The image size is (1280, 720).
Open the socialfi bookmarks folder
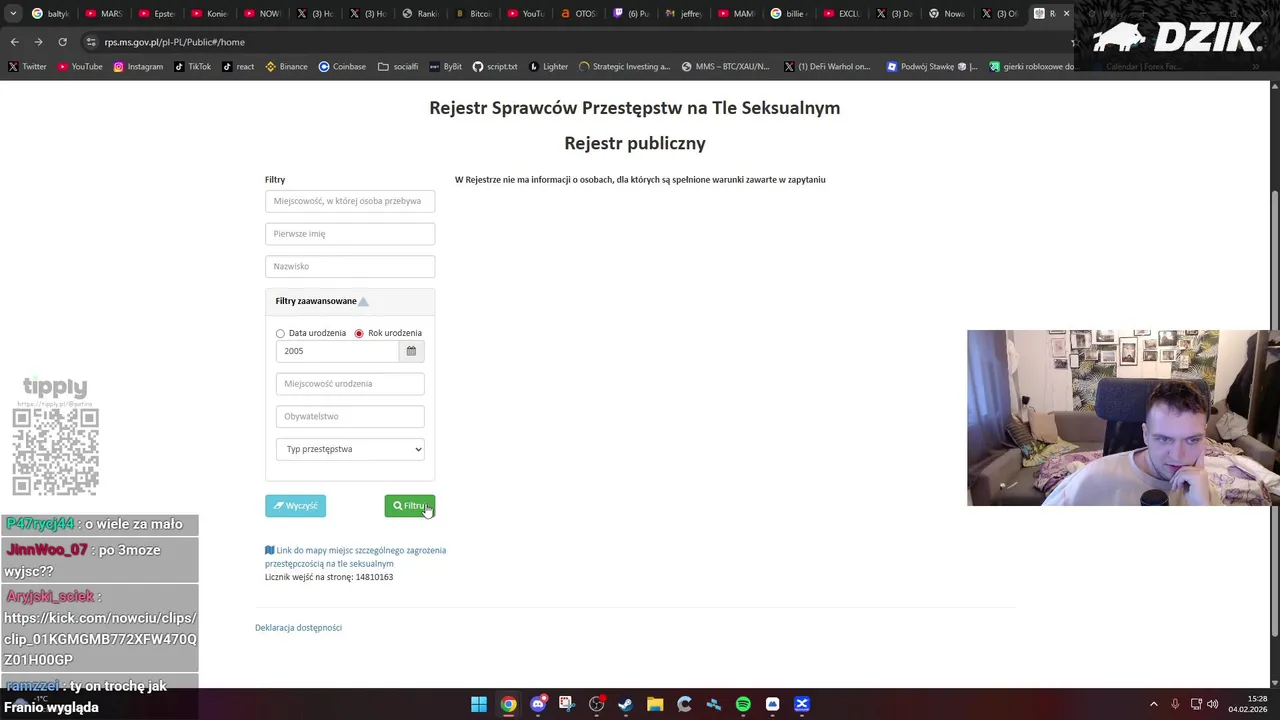(398, 67)
